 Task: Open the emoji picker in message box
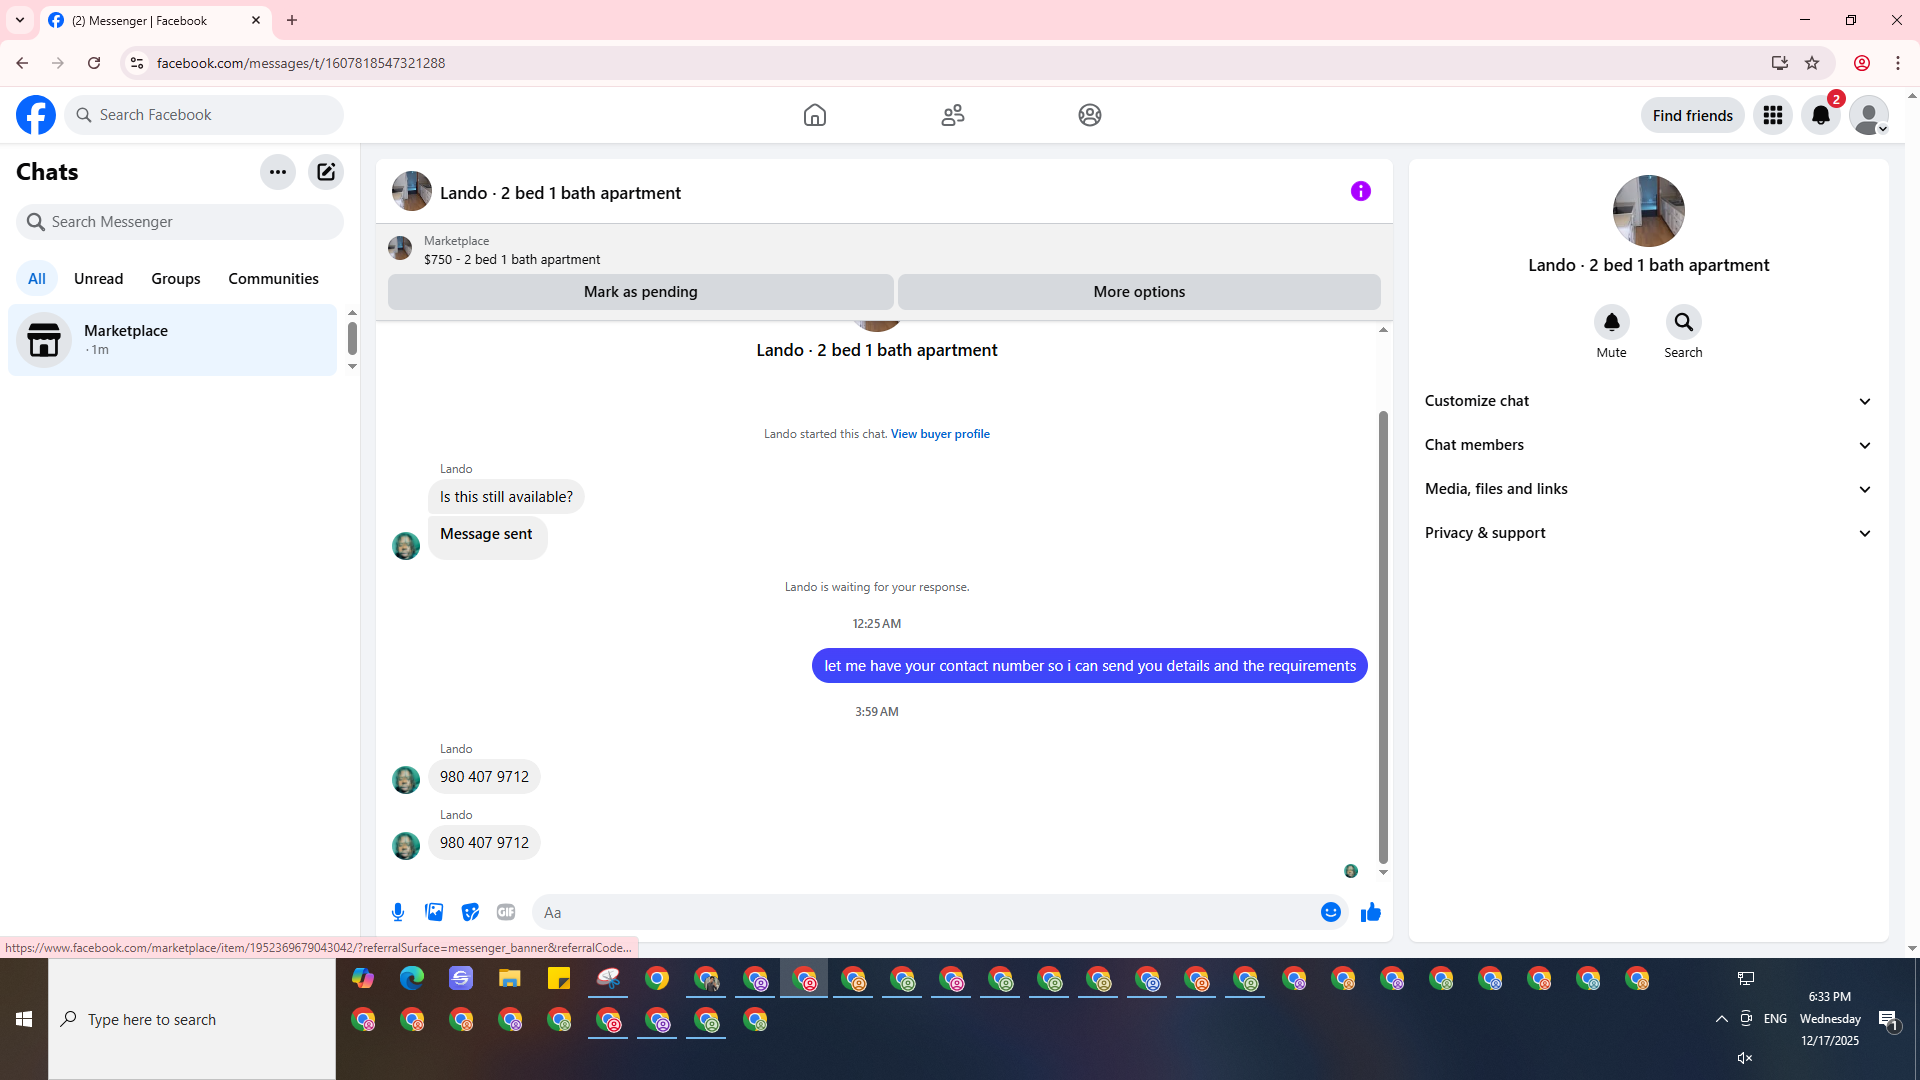1330,912
